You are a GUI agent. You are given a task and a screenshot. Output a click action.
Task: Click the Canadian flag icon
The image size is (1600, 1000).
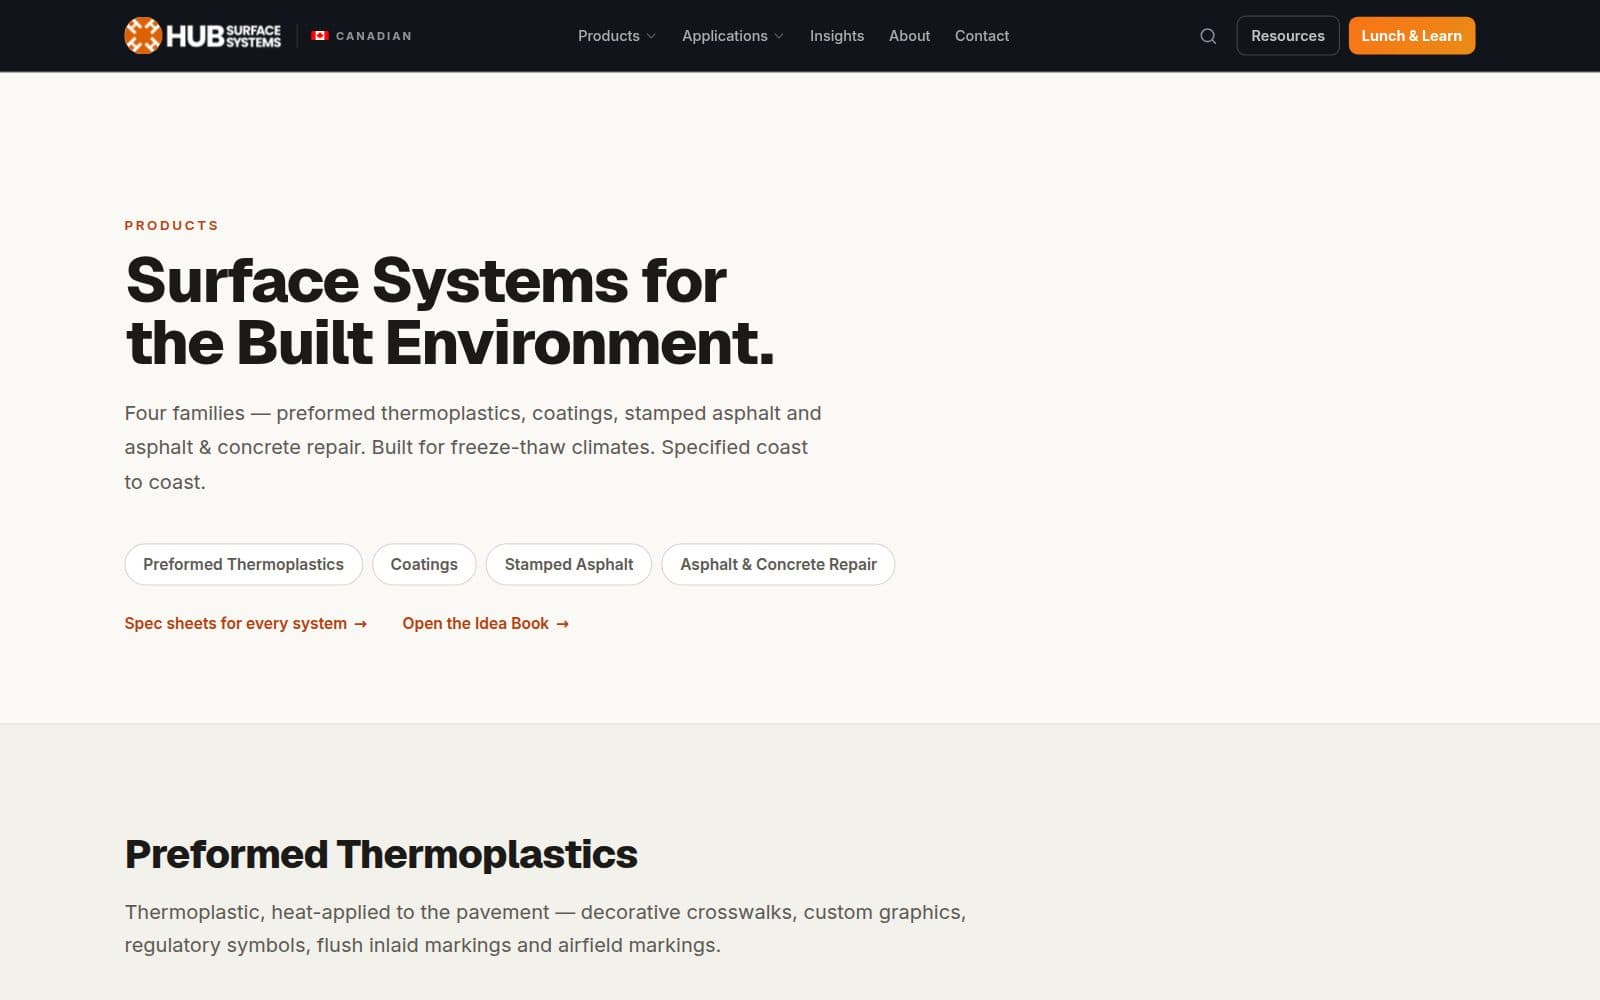tap(320, 36)
